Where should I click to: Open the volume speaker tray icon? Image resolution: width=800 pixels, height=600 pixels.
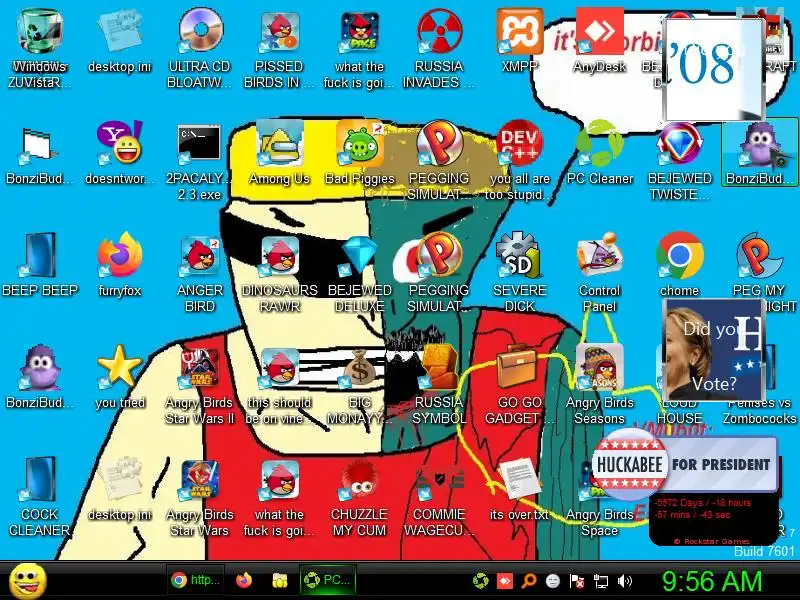pos(624,581)
